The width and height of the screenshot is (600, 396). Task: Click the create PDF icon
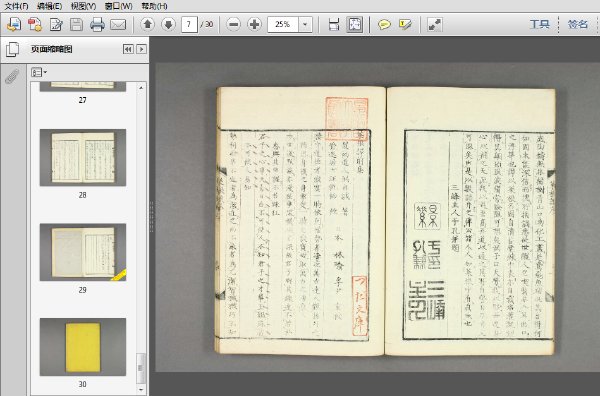[x=35, y=24]
